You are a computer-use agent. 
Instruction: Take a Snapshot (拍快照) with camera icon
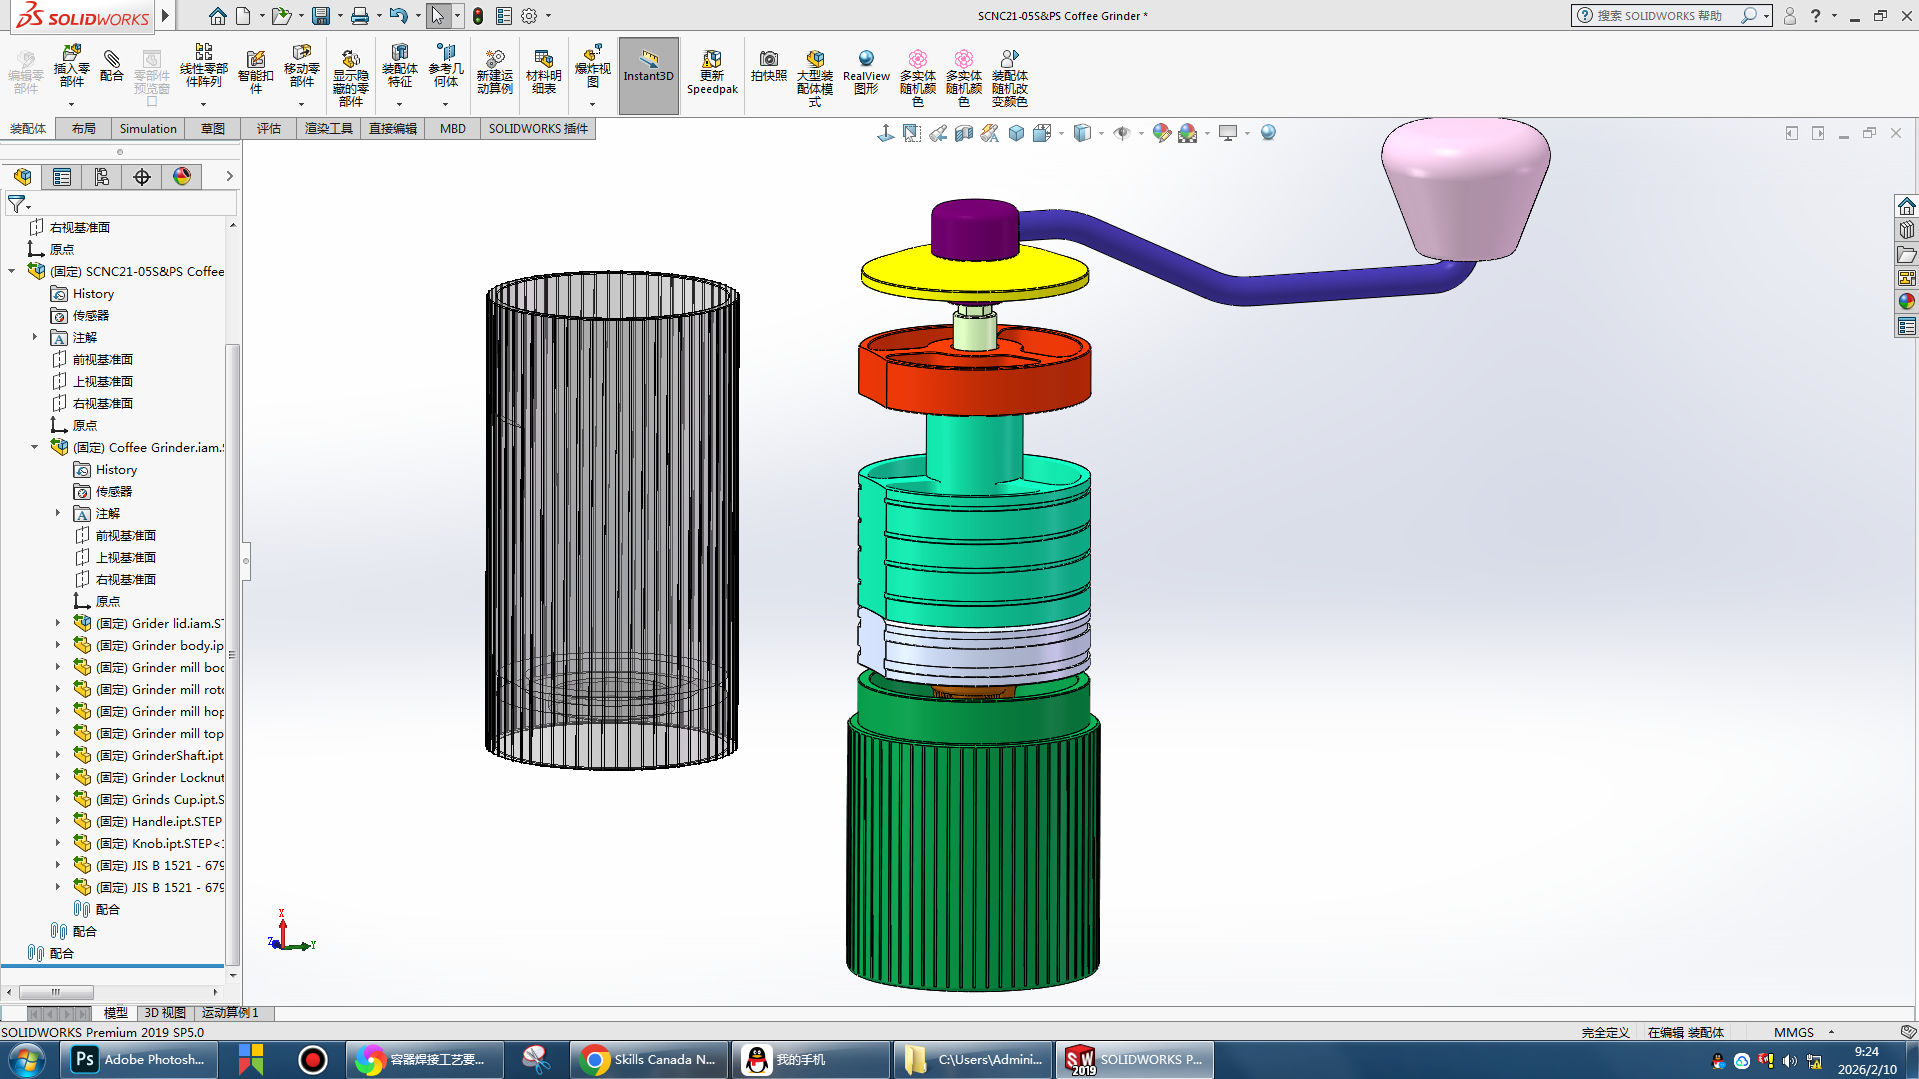click(x=768, y=66)
